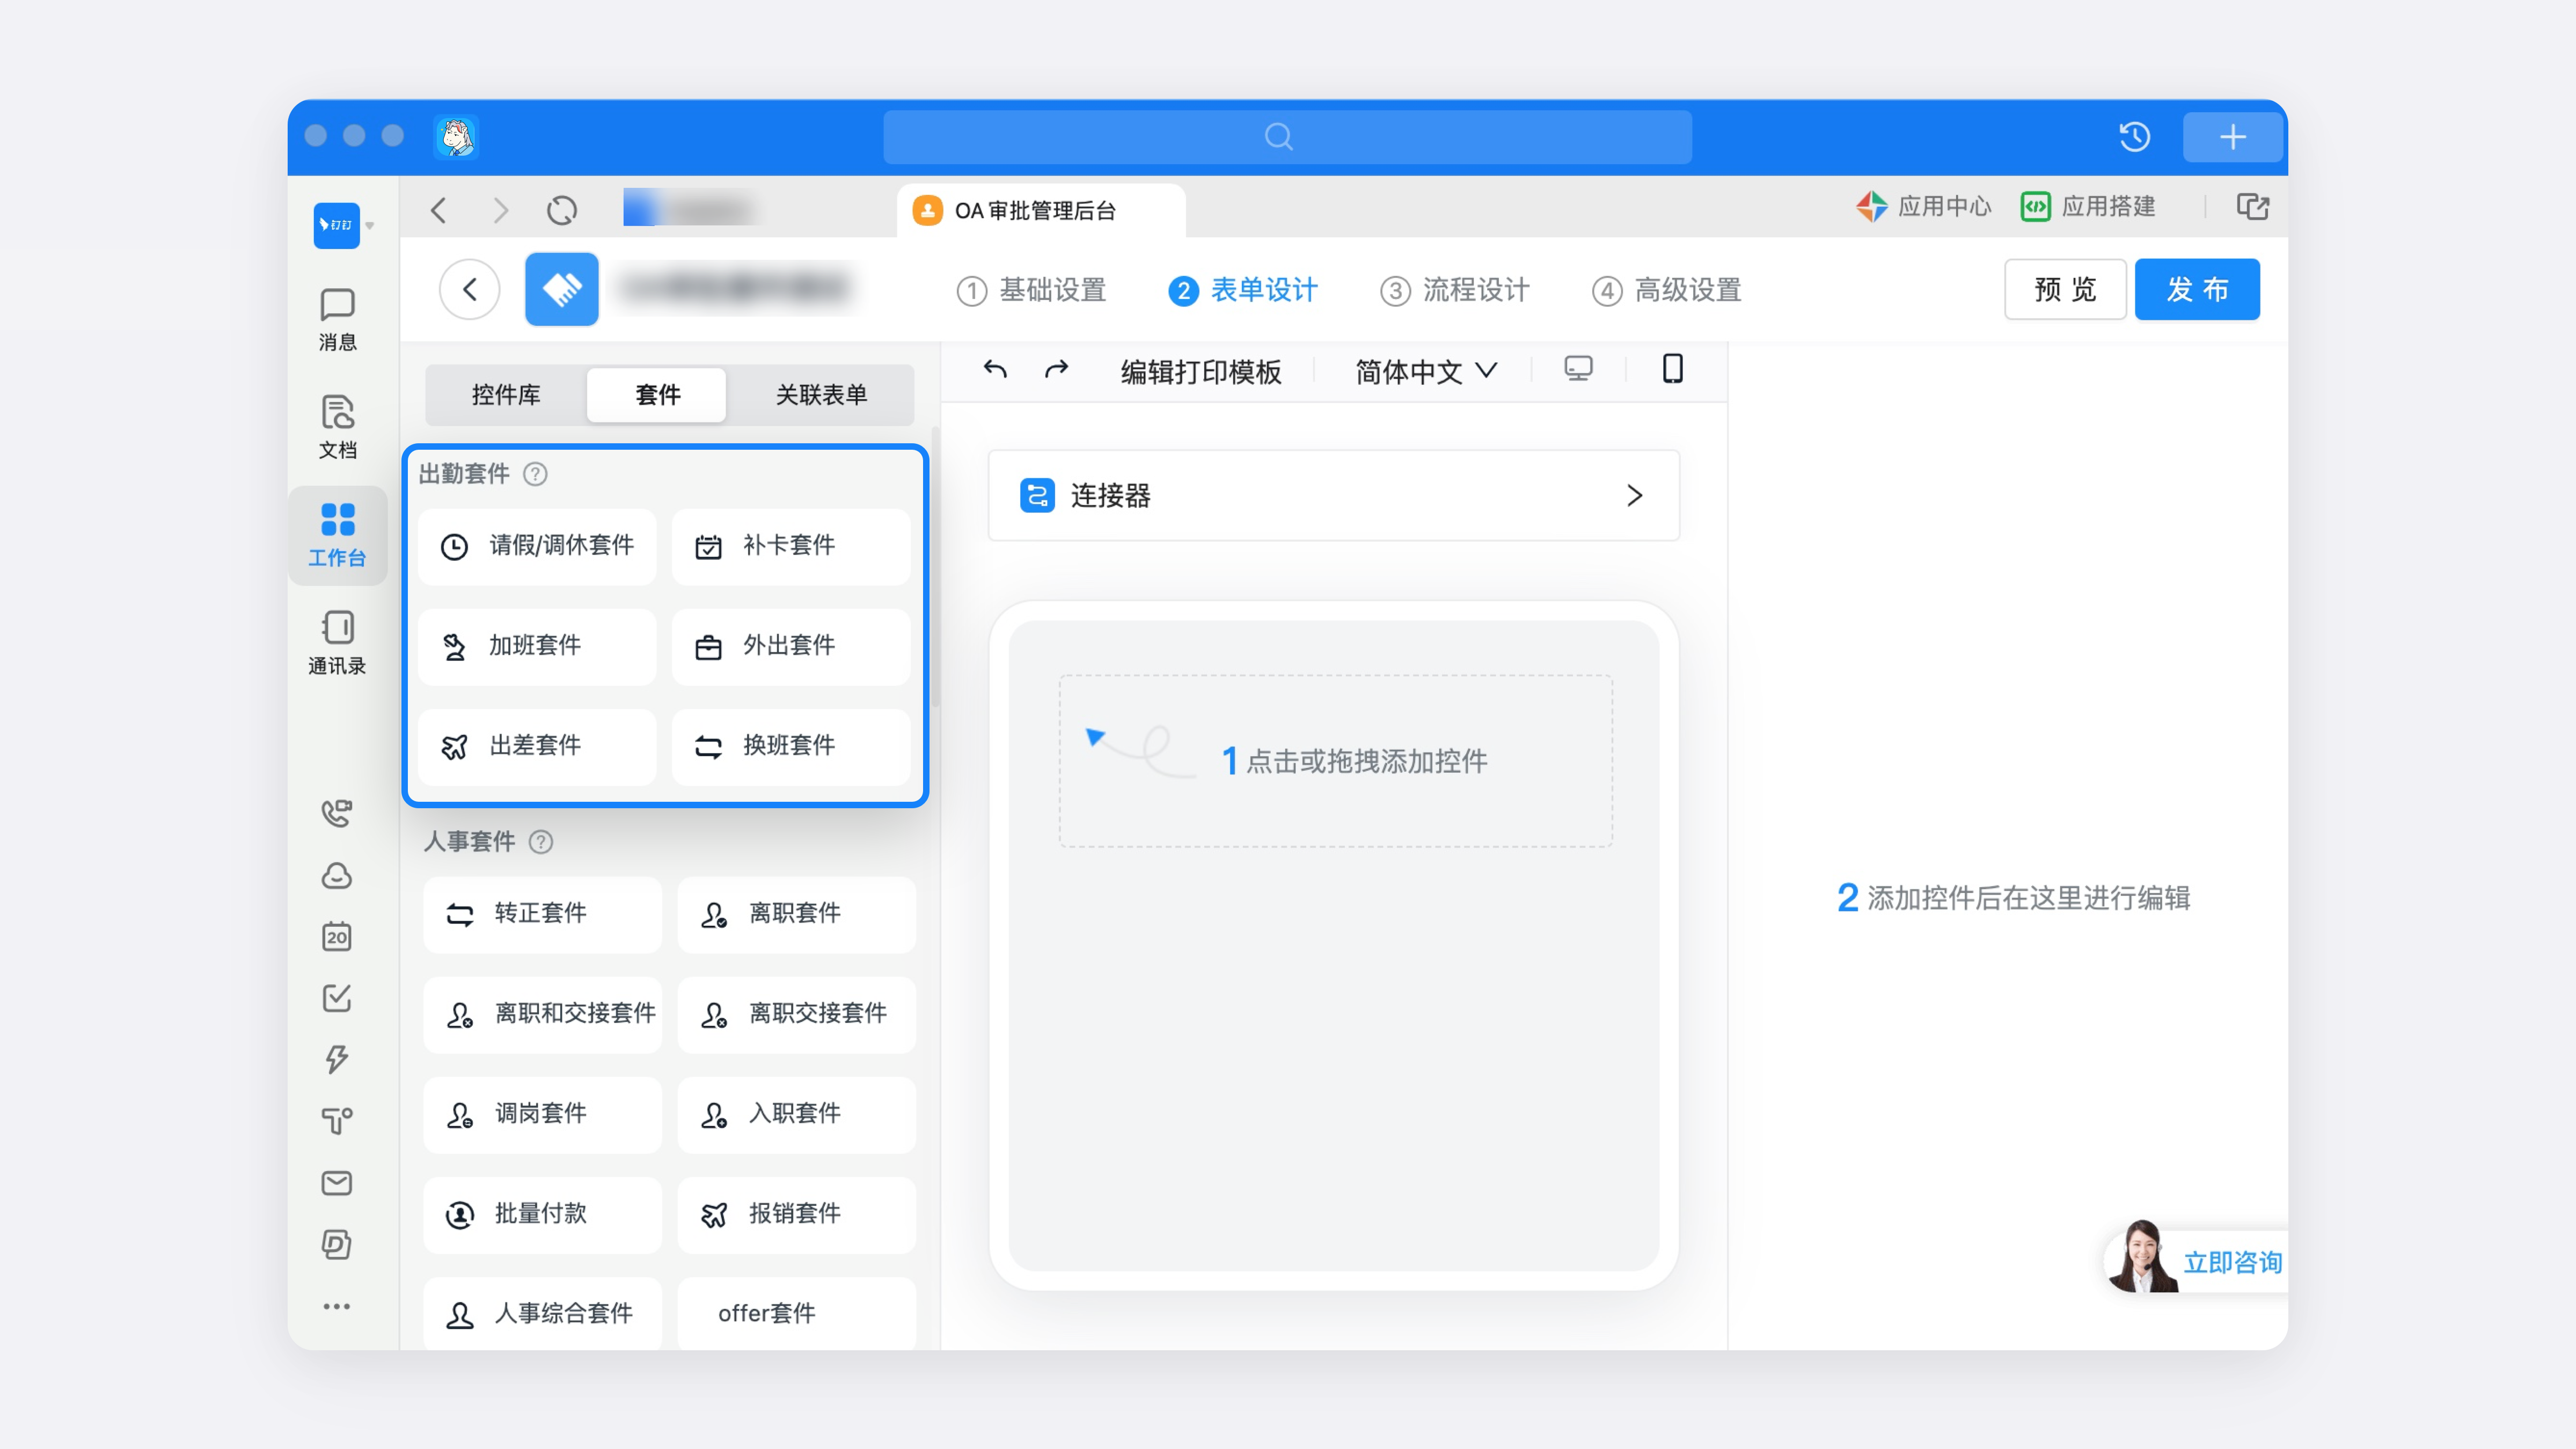Open the 简体中文 language dropdown

(x=1426, y=371)
